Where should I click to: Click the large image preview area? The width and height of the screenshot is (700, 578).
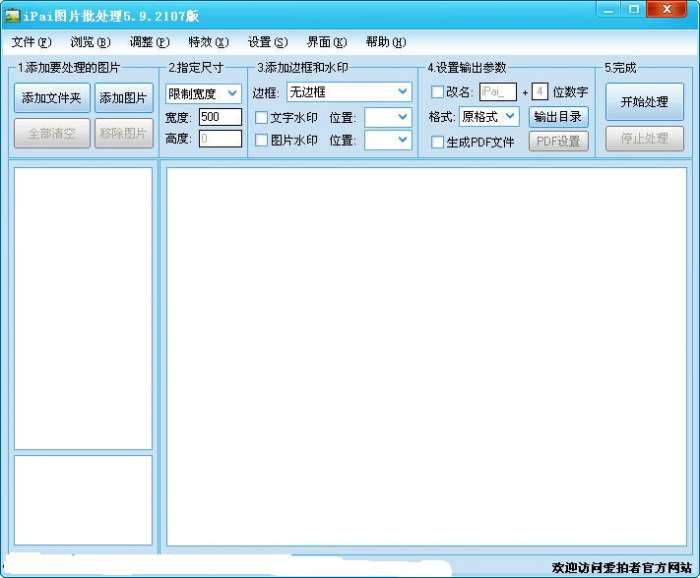pos(426,356)
